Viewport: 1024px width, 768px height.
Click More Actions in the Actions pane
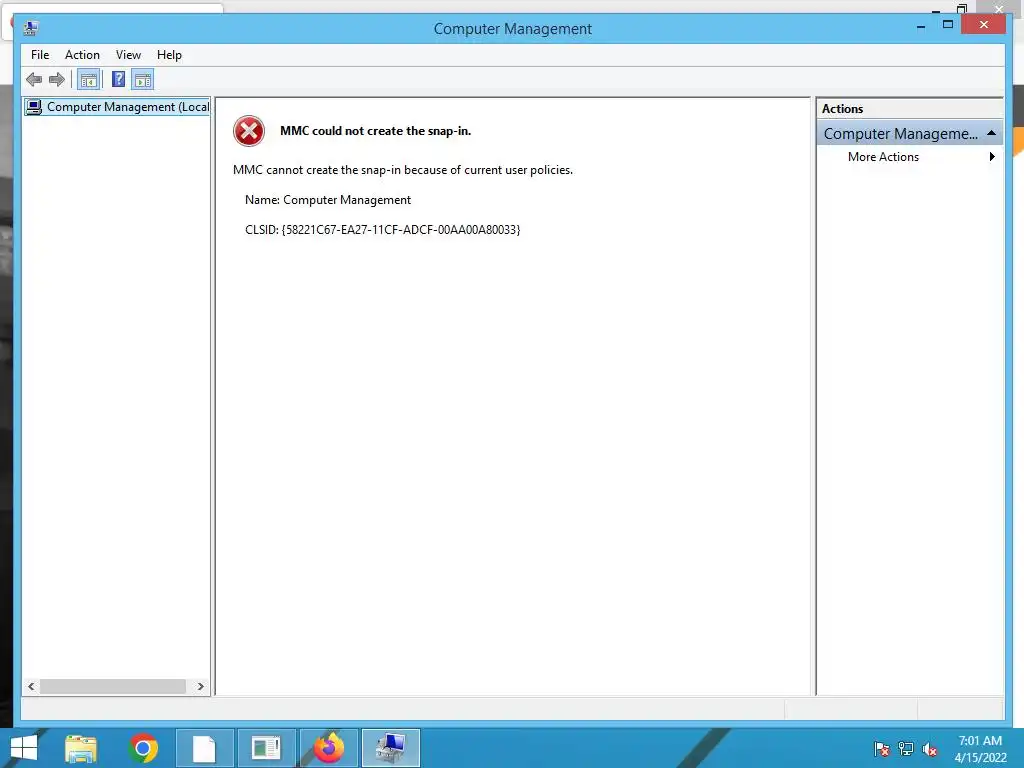[883, 157]
